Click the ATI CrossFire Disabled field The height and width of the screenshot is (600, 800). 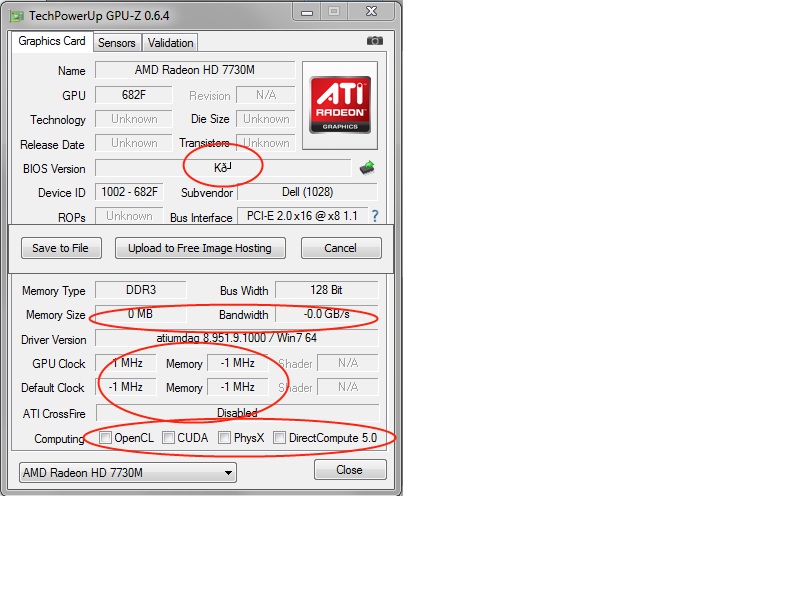tap(237, 413)
